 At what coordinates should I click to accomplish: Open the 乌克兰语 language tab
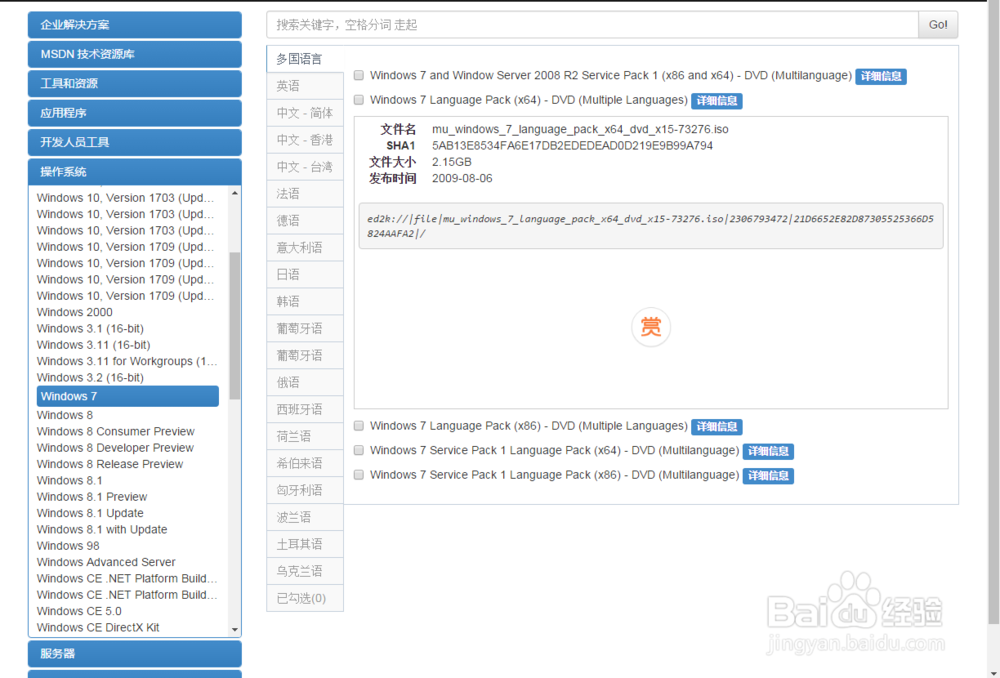[305, 571]
